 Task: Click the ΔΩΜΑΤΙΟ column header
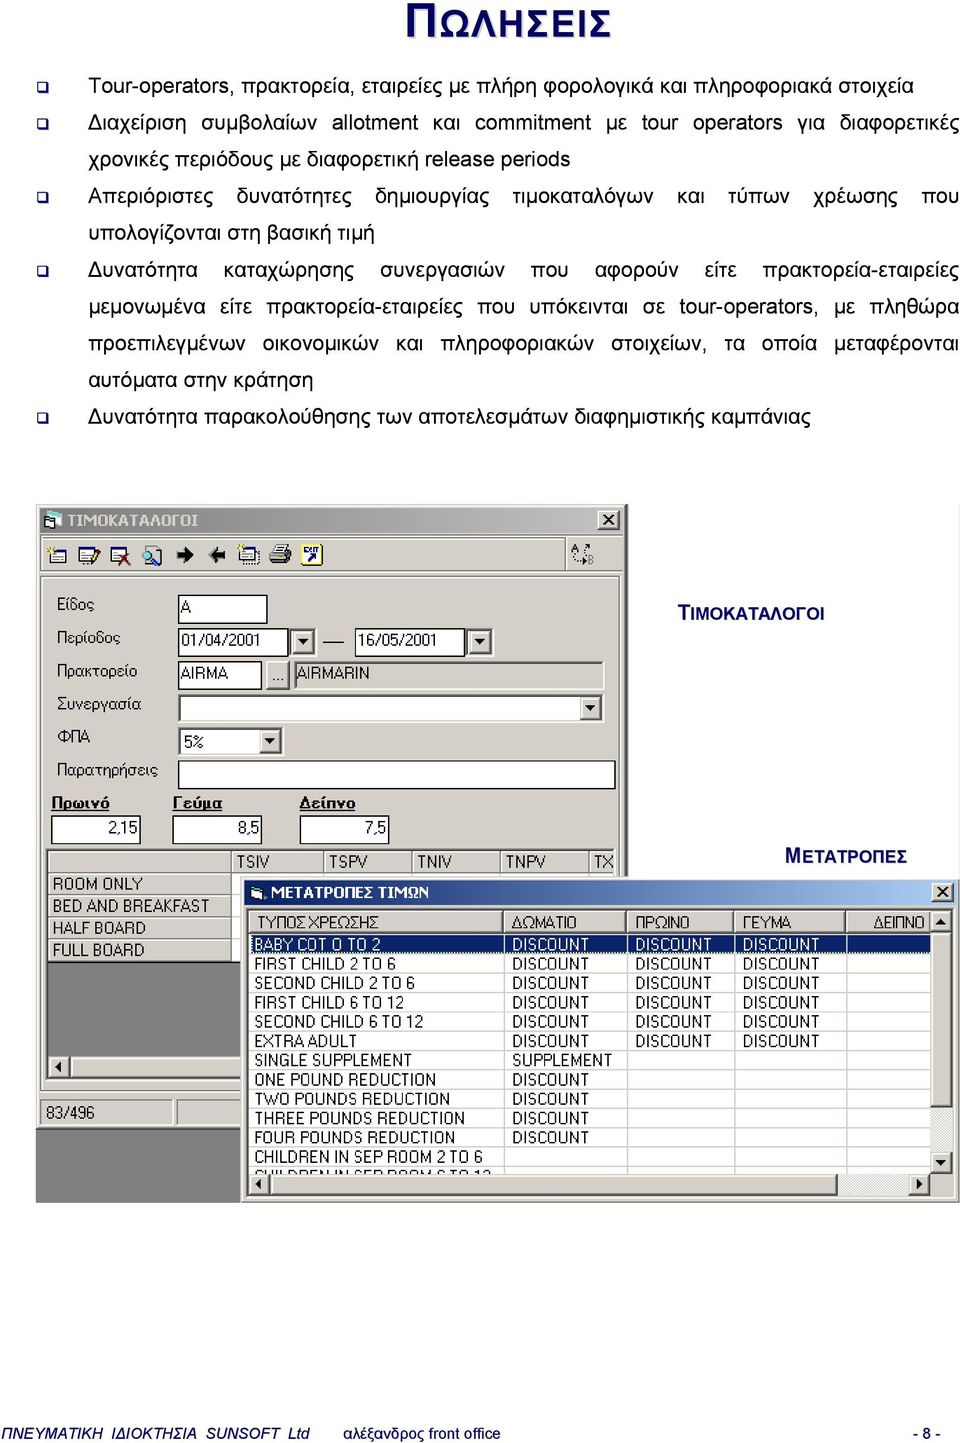coord(565,922)
